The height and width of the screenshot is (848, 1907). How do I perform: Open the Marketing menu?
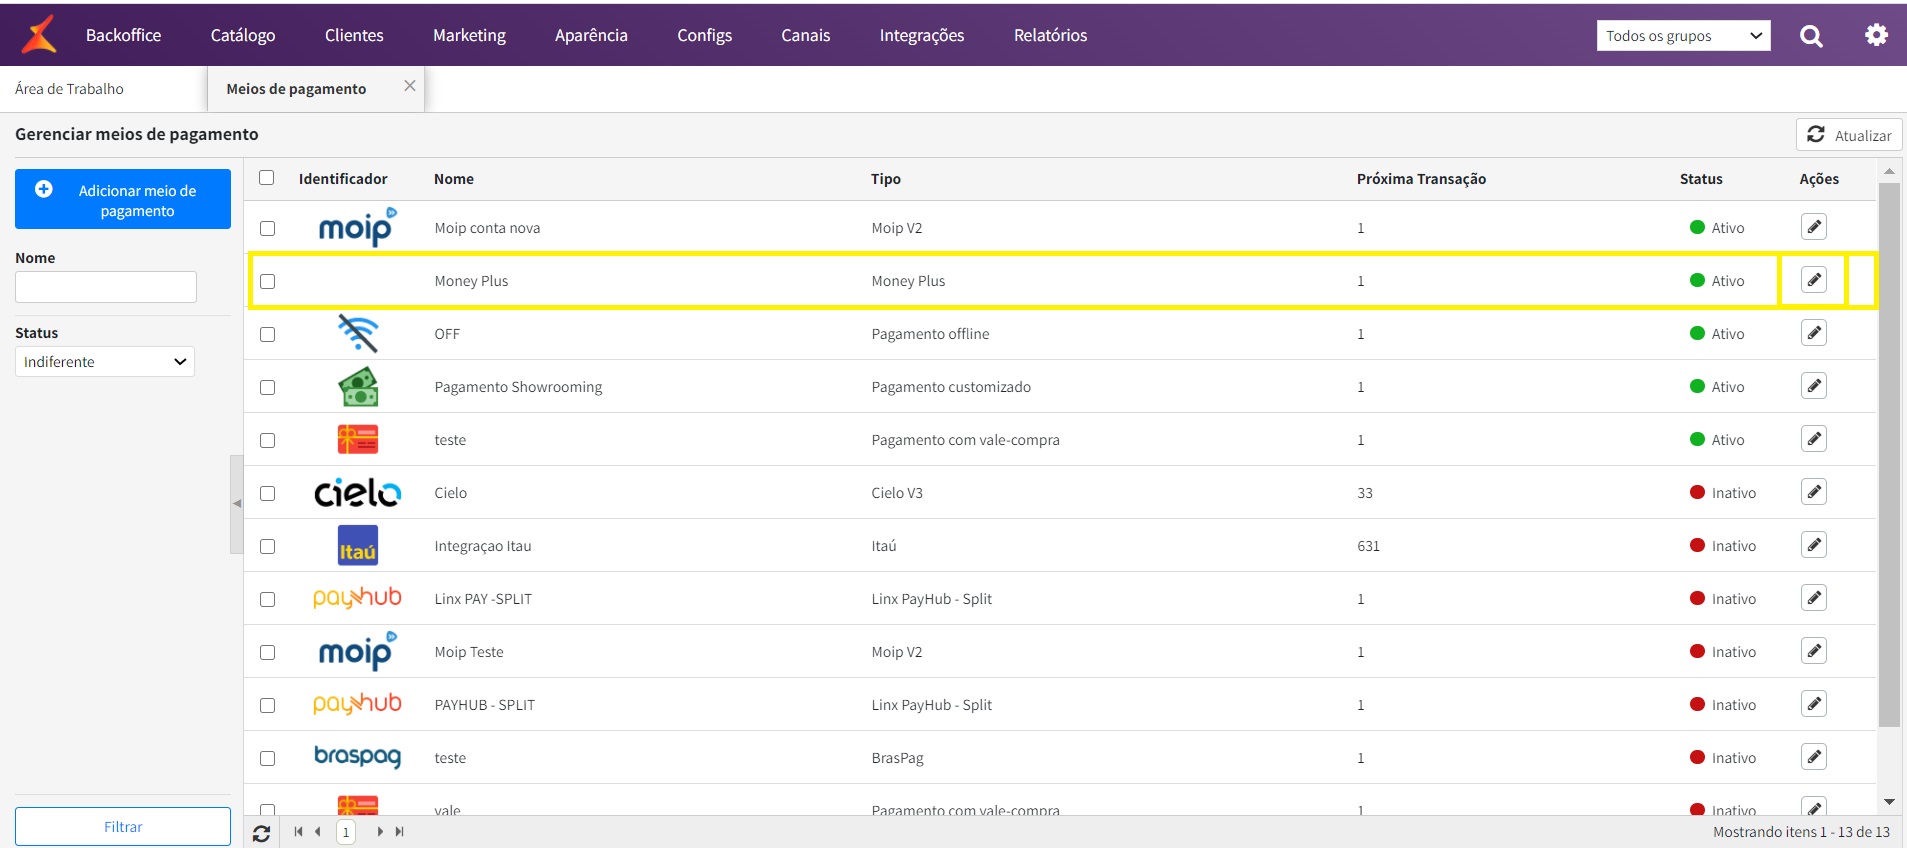tap(469, 35)
